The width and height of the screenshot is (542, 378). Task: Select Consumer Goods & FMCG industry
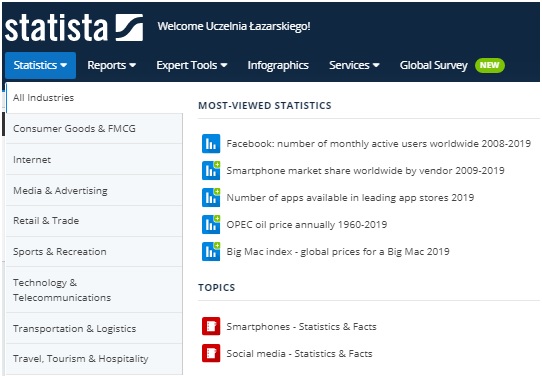pyautogui.click(x=94, y=129)
